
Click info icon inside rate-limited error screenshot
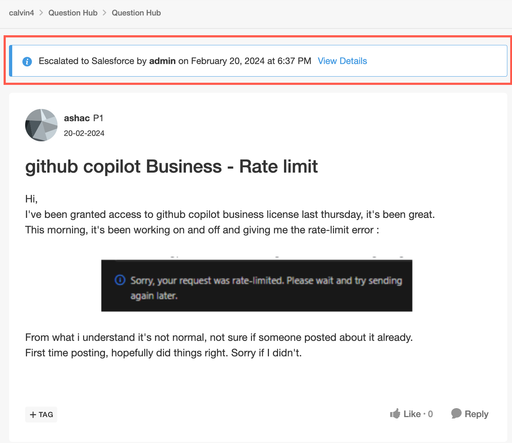pos(120,280)
